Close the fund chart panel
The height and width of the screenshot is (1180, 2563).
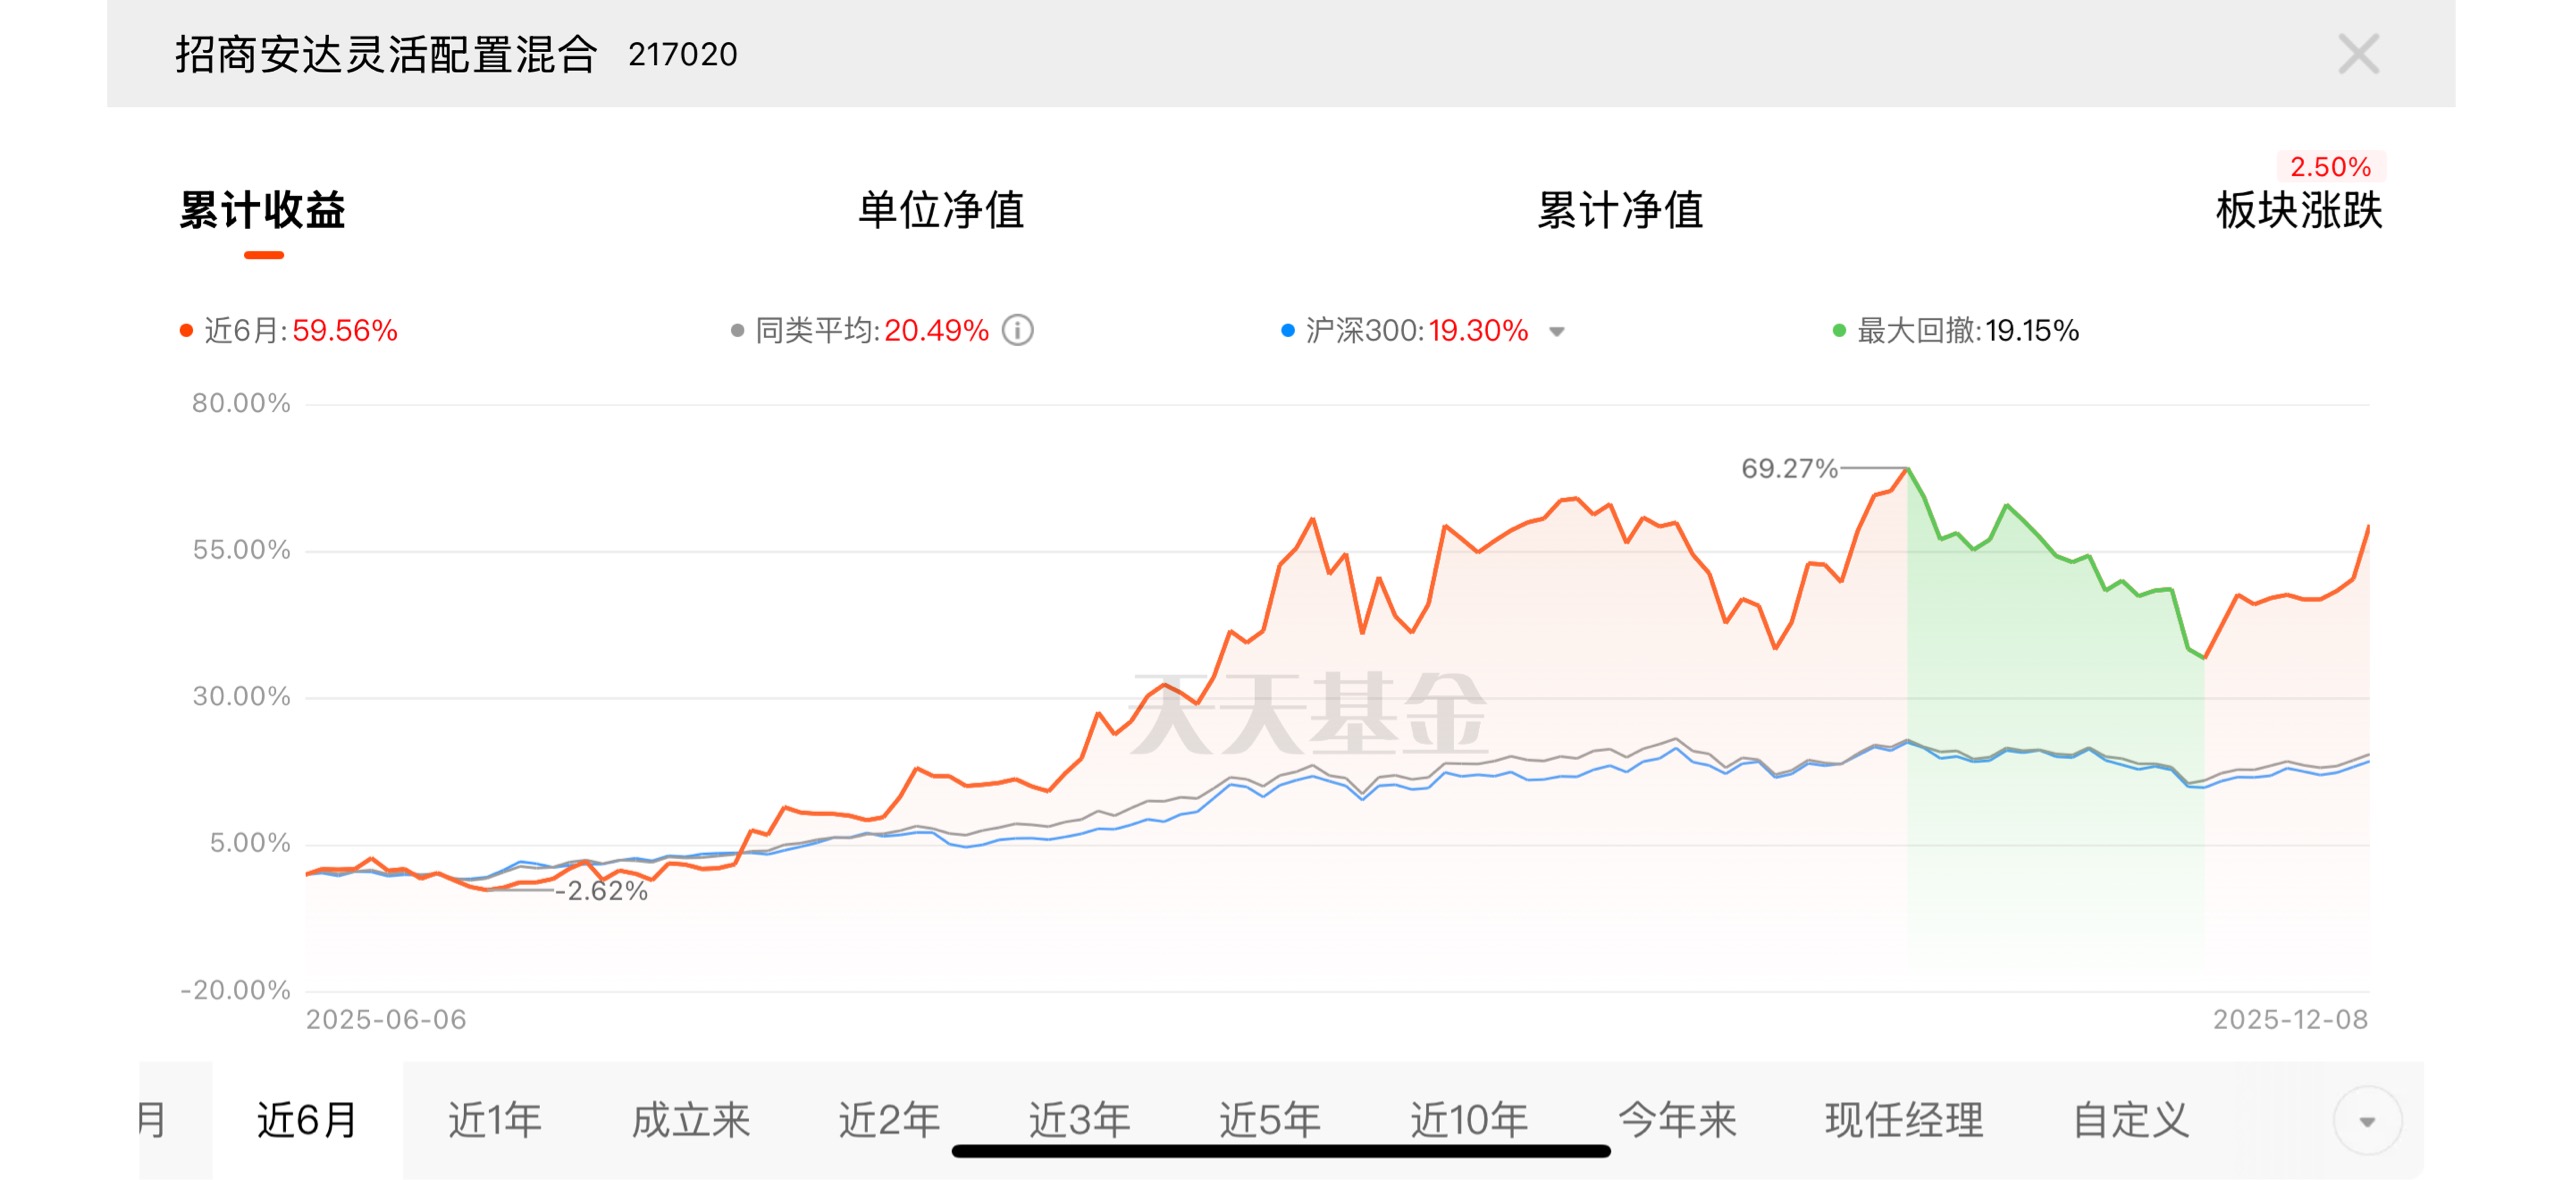click(2357, 54)
